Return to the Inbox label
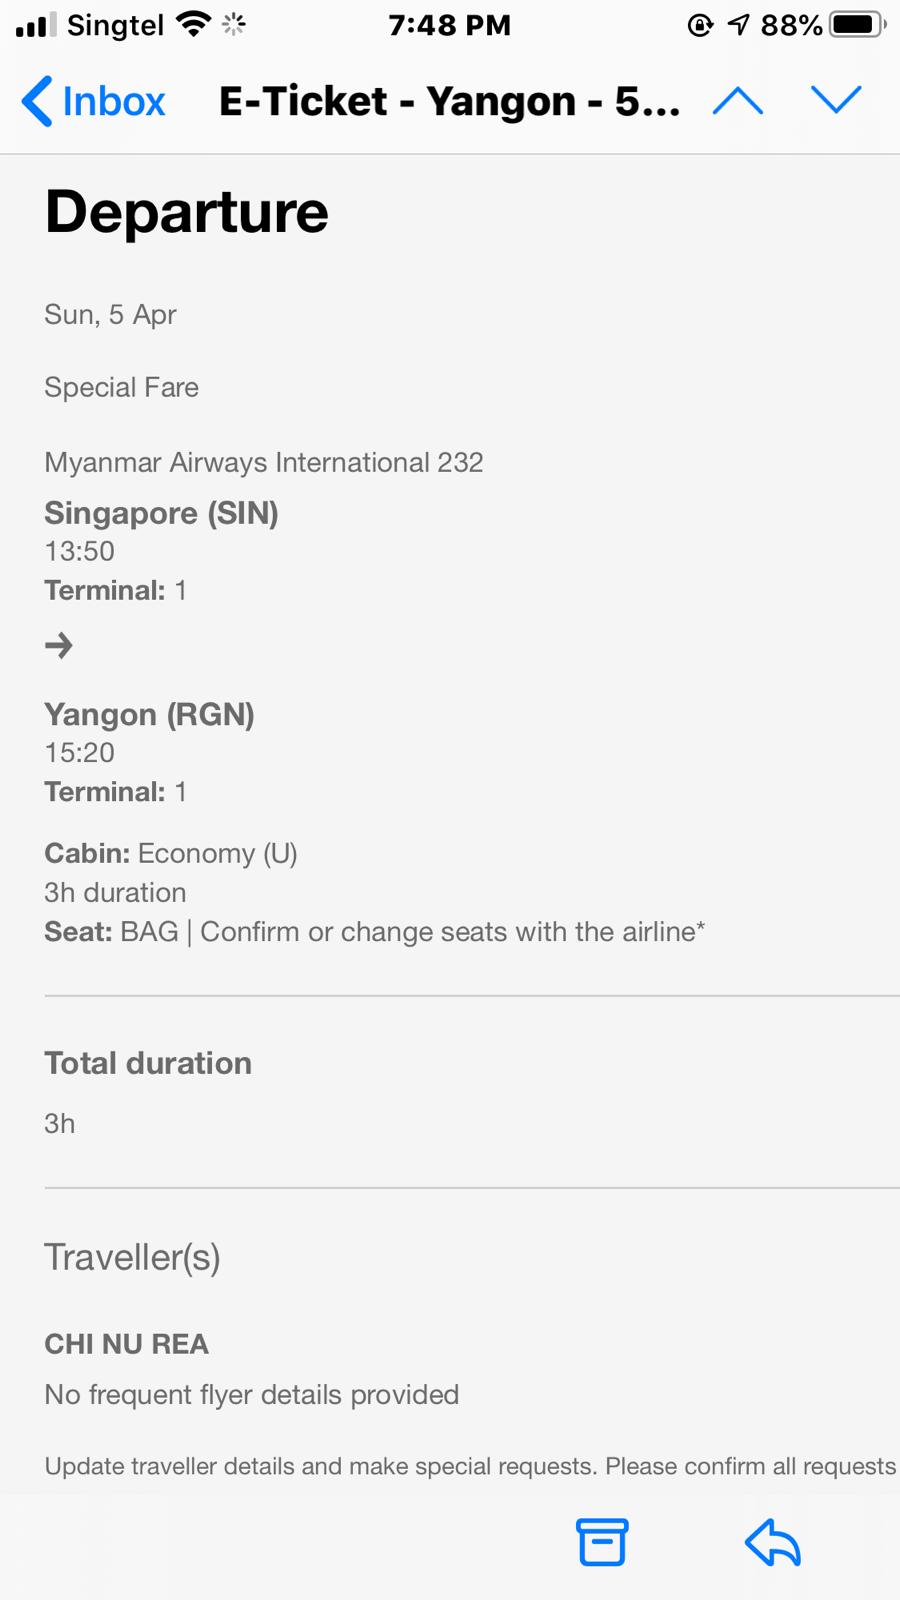 click(x=113, y=102)
